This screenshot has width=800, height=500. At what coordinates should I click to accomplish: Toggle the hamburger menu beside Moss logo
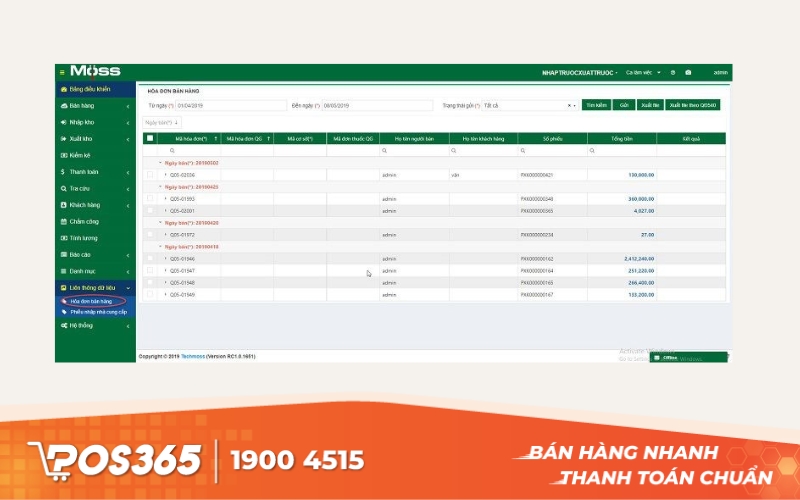click(x=62, y=72)
